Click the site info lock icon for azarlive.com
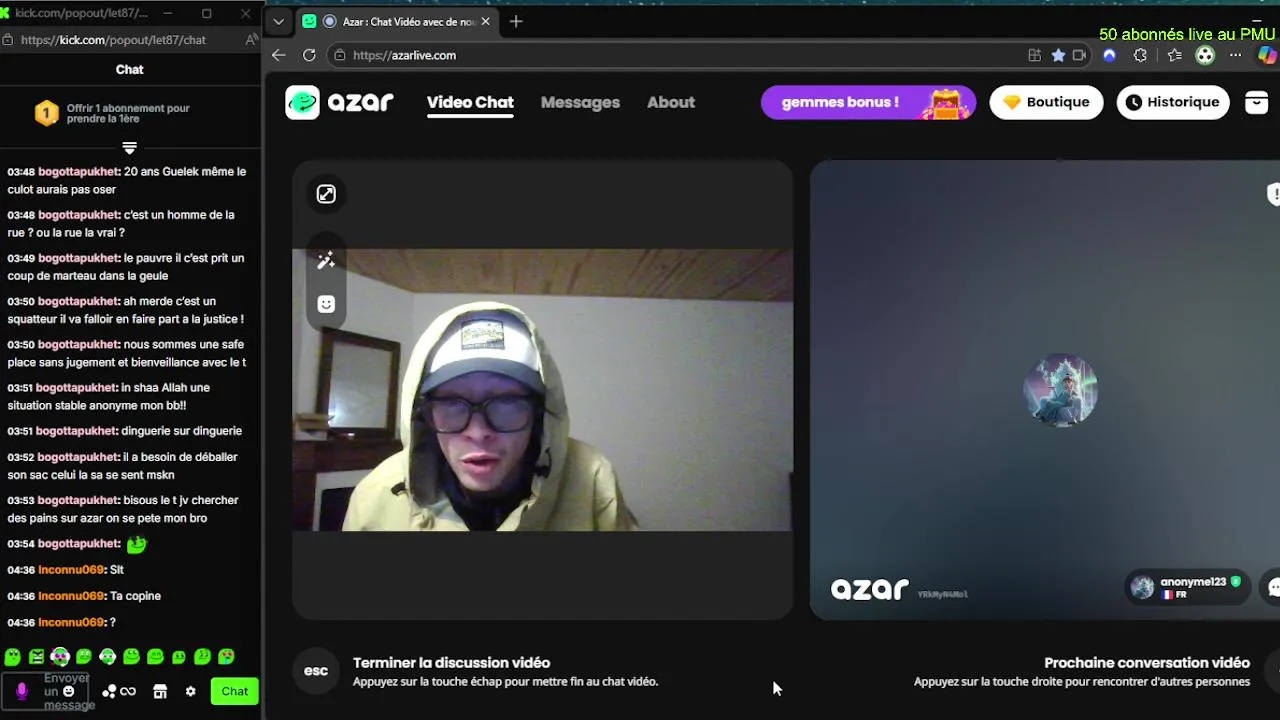This screenshot has width=1280, height=720. pyautogui.click(x=341, y=55)
